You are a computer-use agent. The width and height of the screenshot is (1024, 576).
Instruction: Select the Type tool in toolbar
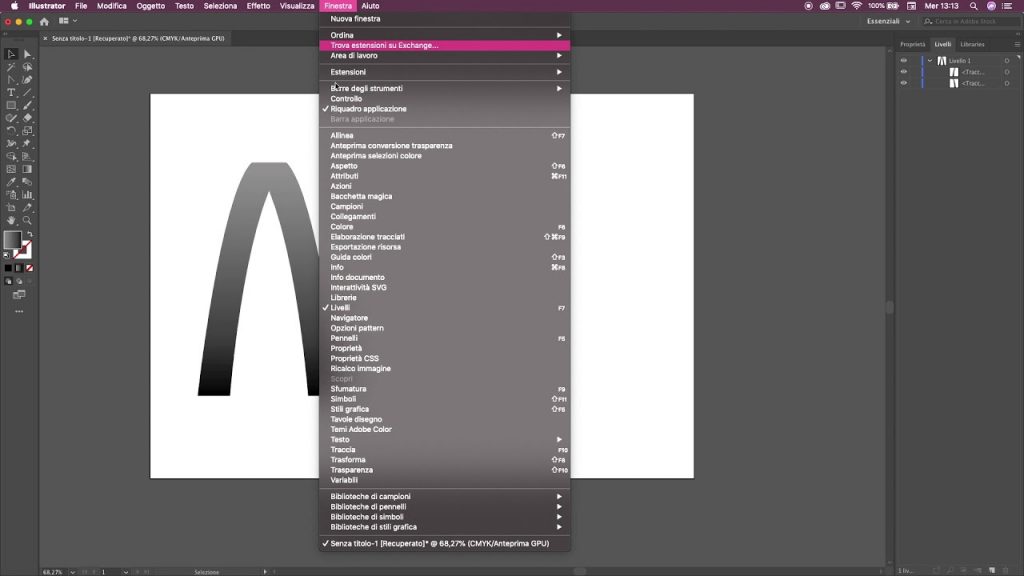tap(11, 92)
